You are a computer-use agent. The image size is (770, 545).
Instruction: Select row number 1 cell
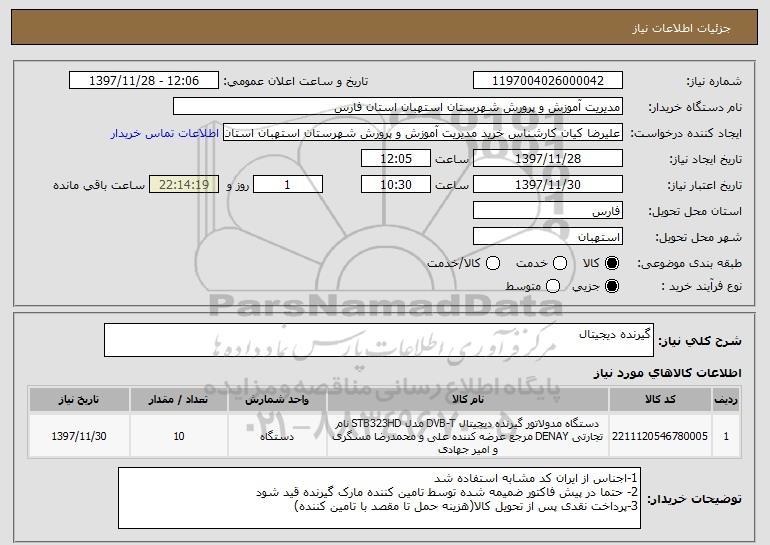coord(726,436)
